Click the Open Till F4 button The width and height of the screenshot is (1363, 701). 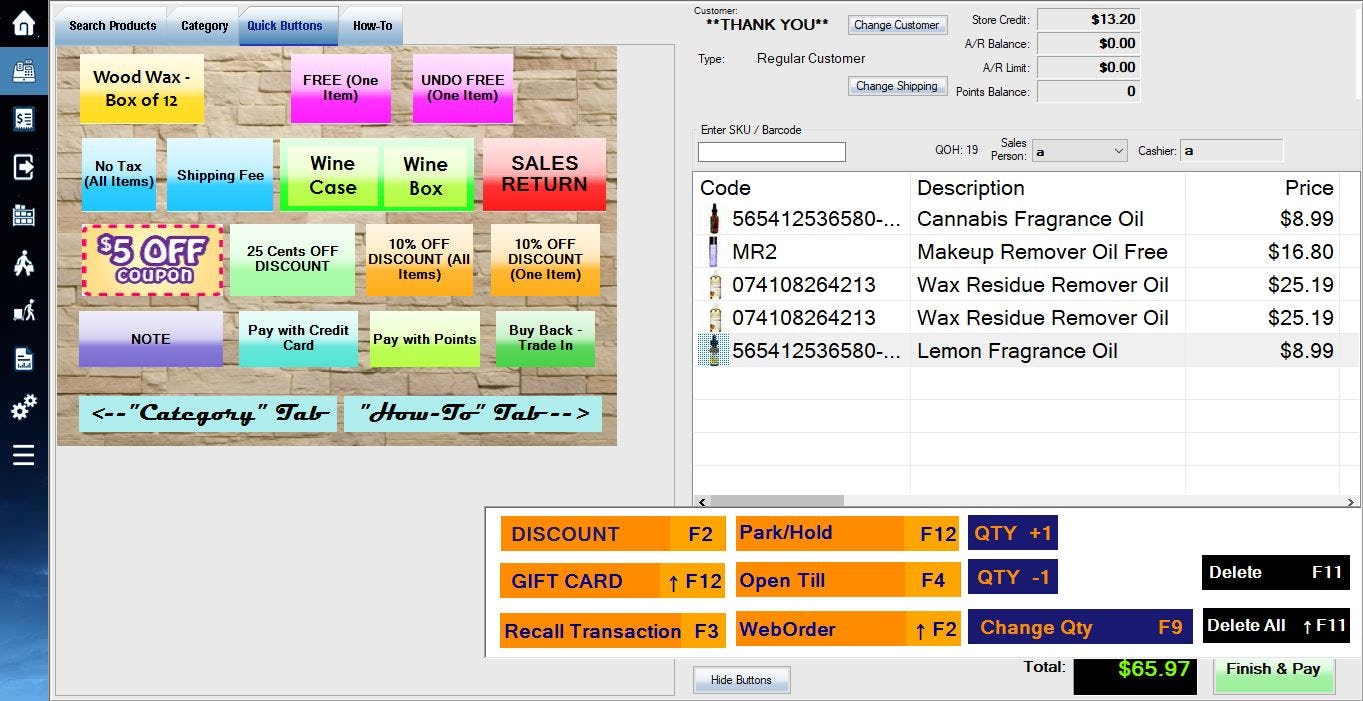point(848,580)
